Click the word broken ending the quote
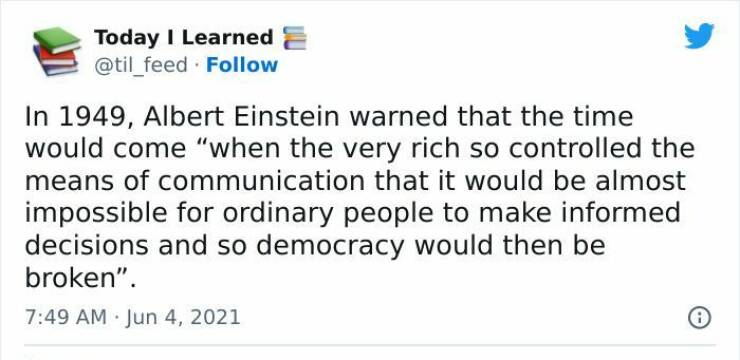Image resolution: width=740 pixels, height=360 pixels. click(70, 278)
